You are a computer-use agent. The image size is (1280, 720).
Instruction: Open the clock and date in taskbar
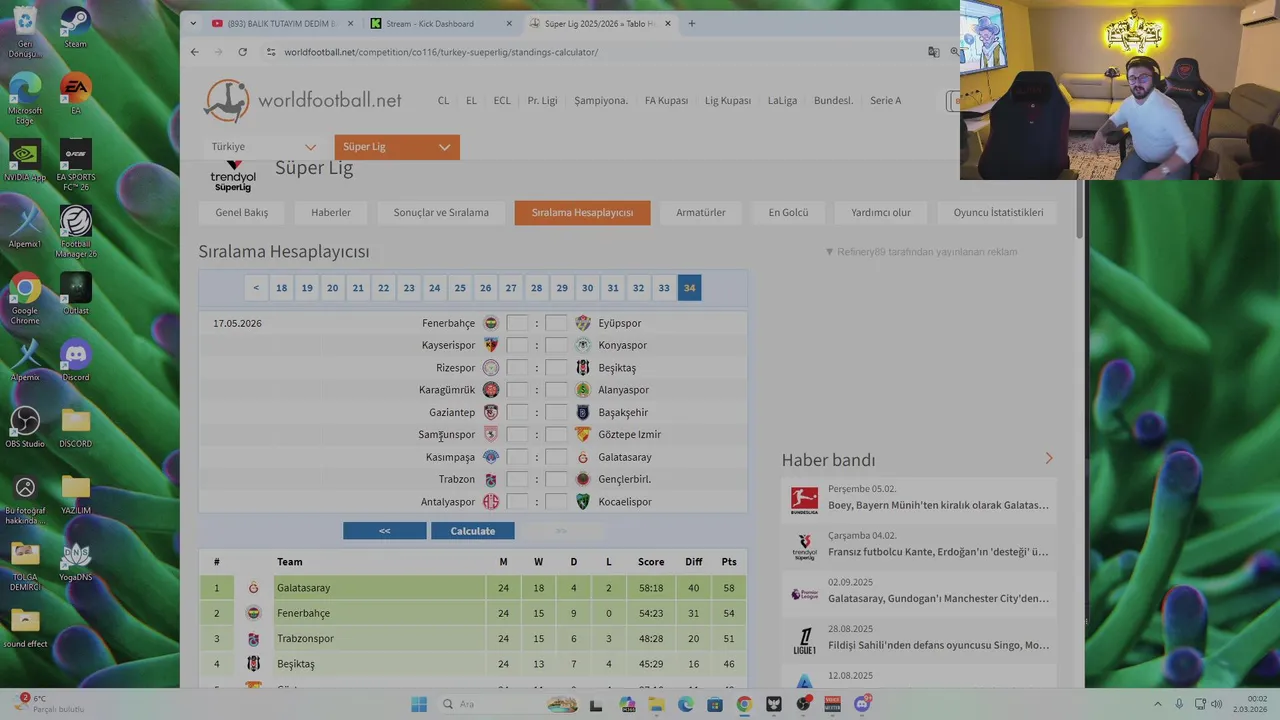click(x=1250, y=704)
